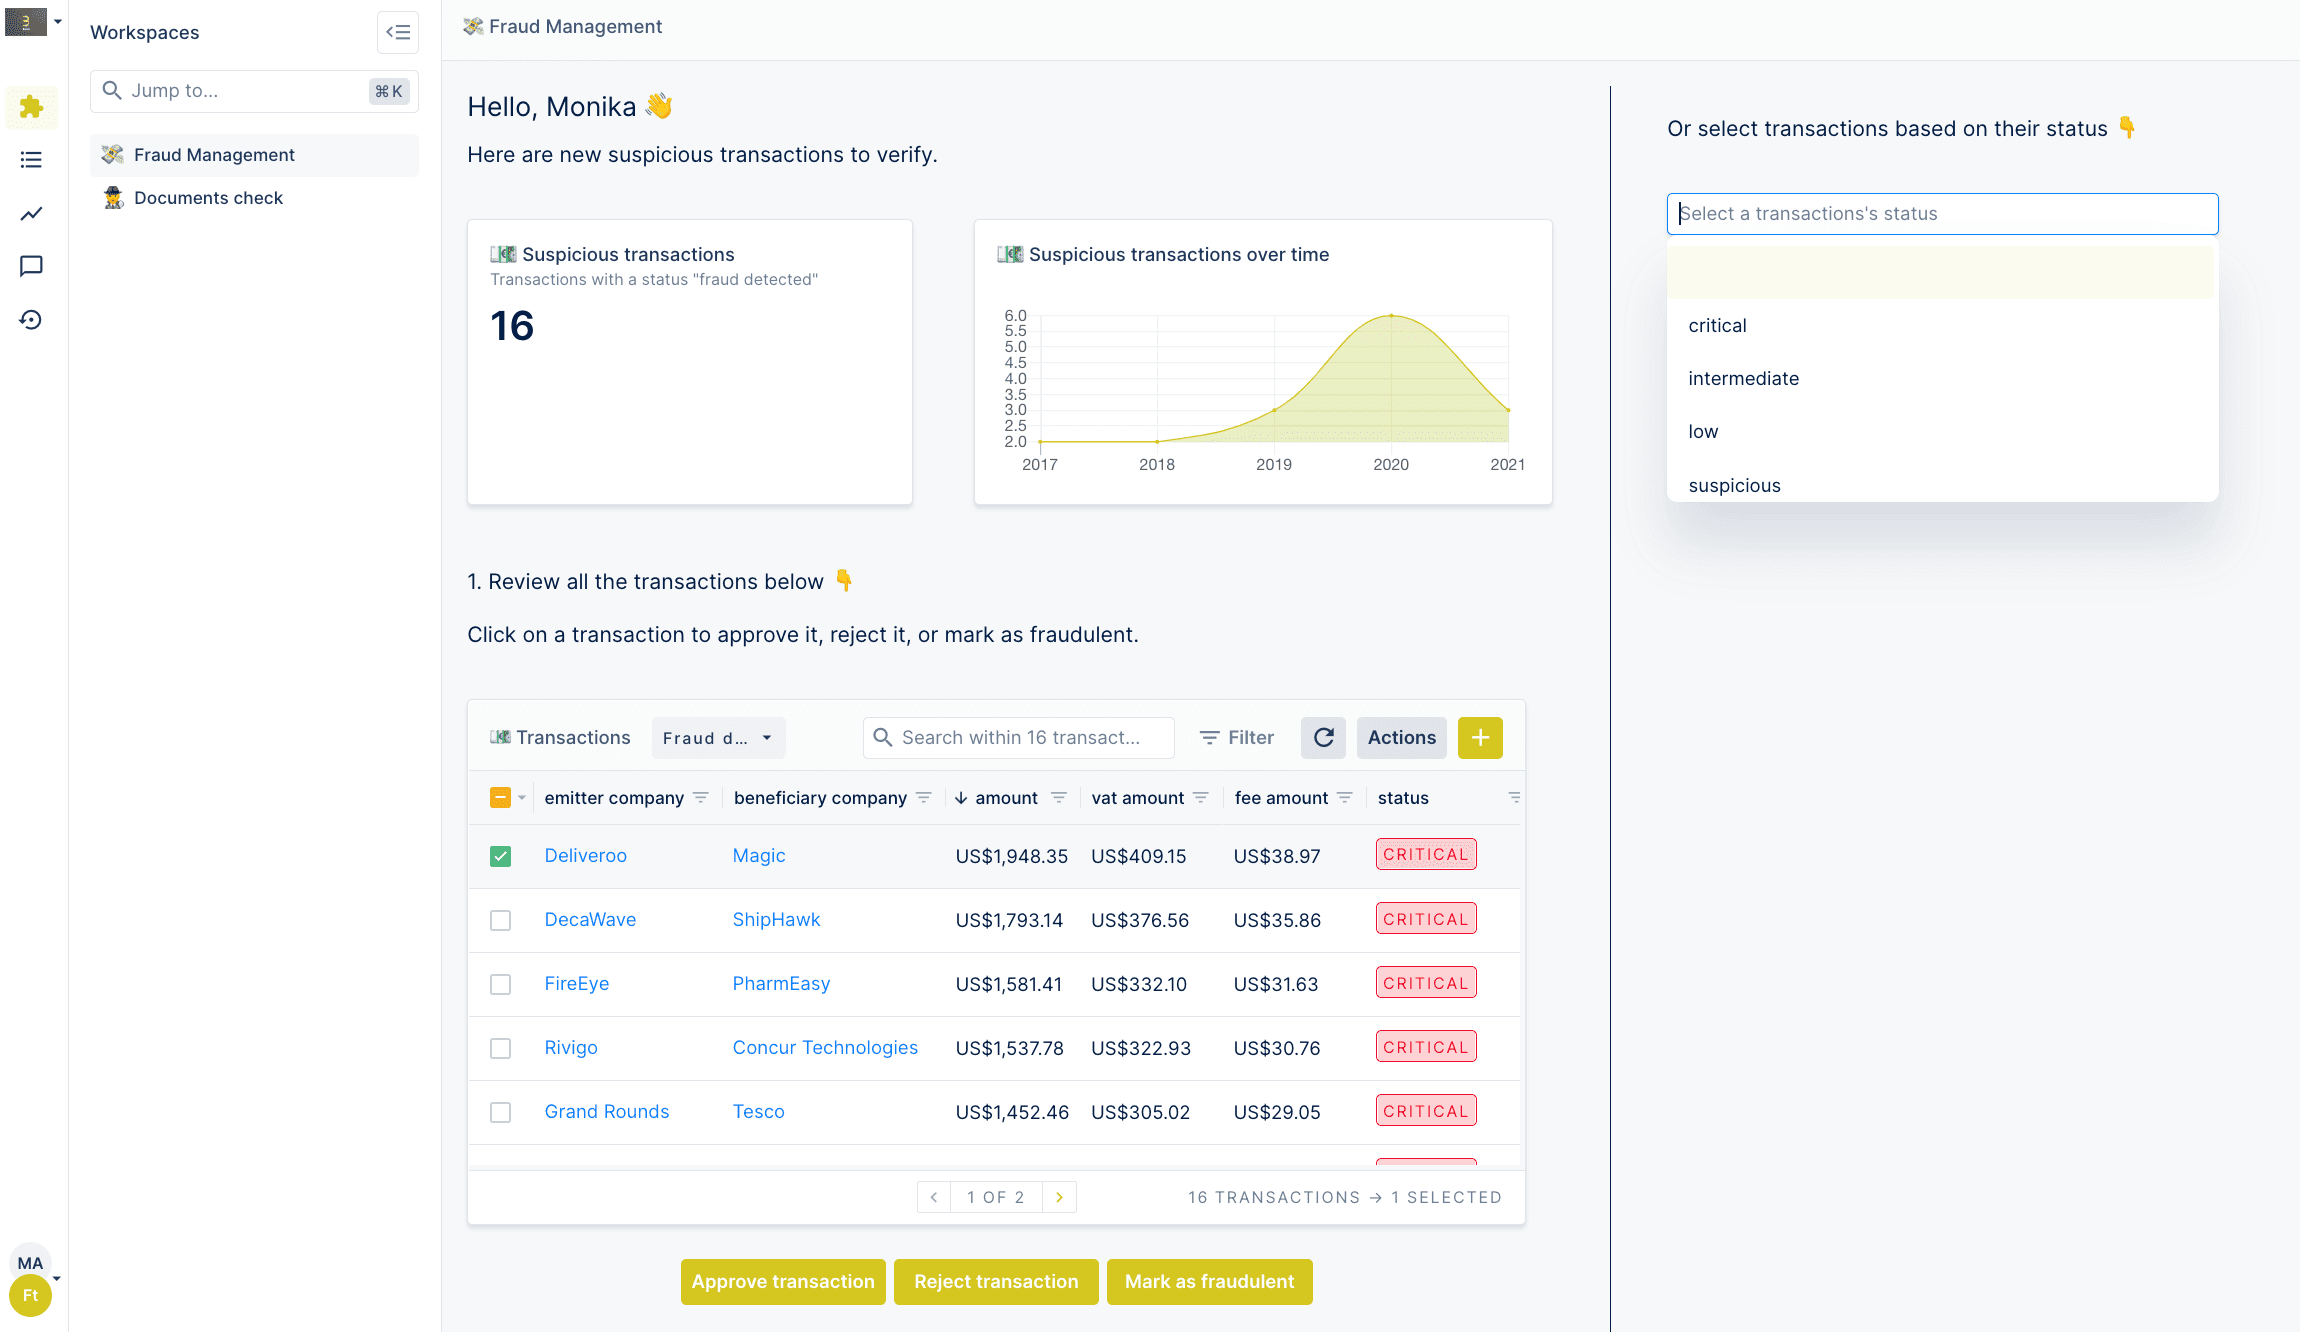Screen dimensions: 2300x1332
Task: Open the activity history clock icon
Action: (x=31, y=320)
